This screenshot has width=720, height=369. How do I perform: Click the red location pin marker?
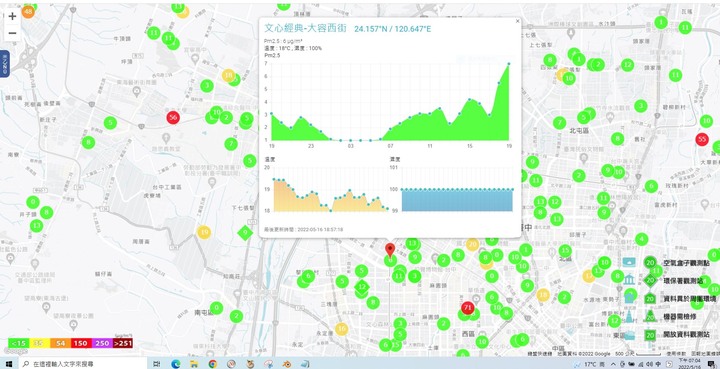click(x=390, y=250)
